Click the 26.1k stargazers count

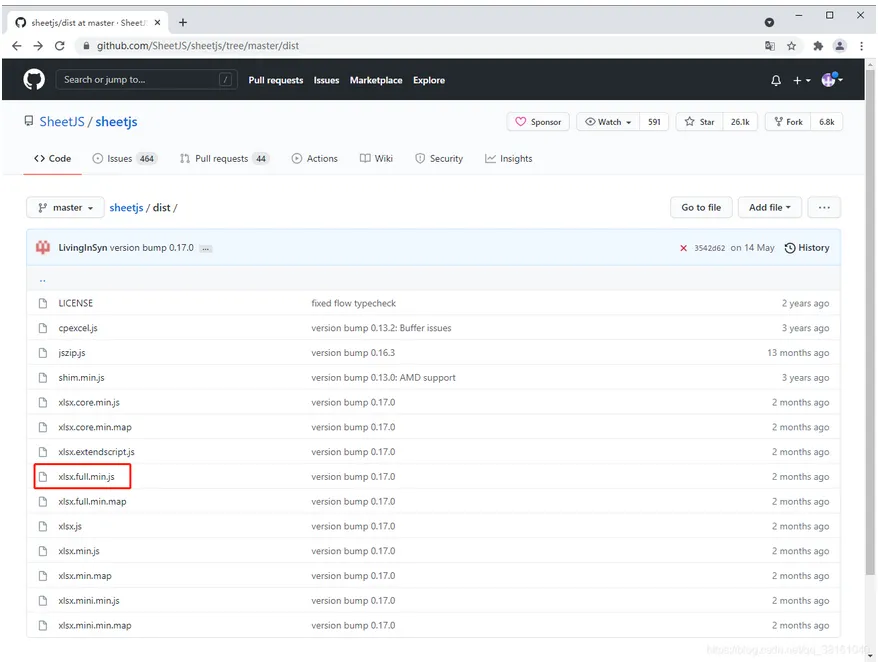pyautogui.click(x=740, y=122)
